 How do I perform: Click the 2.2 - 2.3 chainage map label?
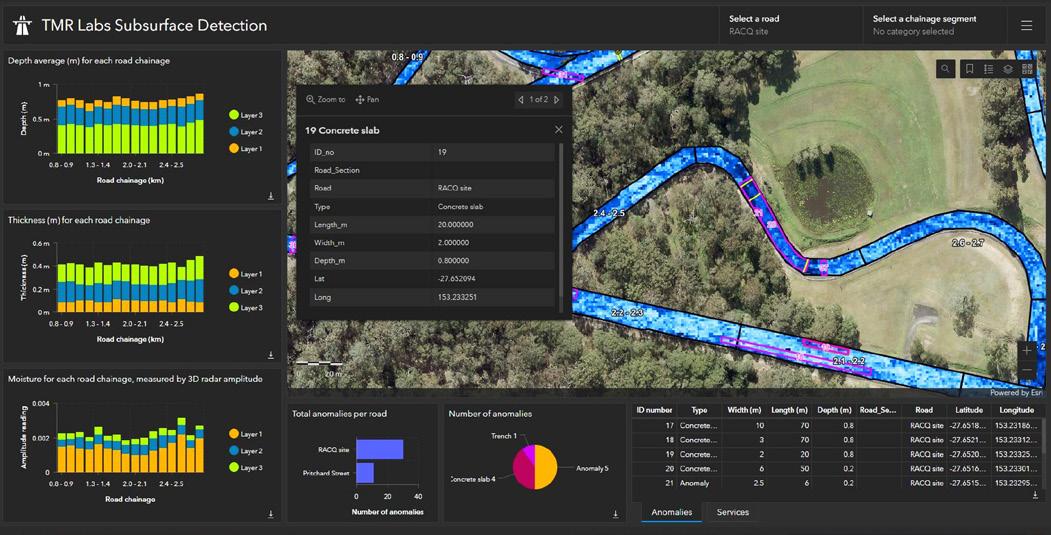(x=627, y=313)
